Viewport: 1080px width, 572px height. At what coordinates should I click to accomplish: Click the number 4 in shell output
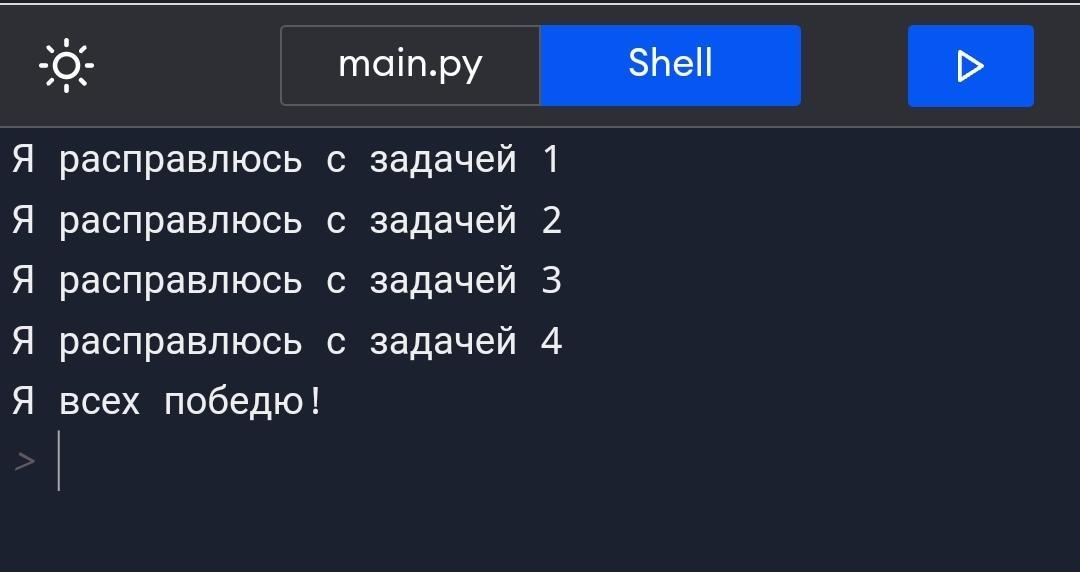click(x=551, y=342)
